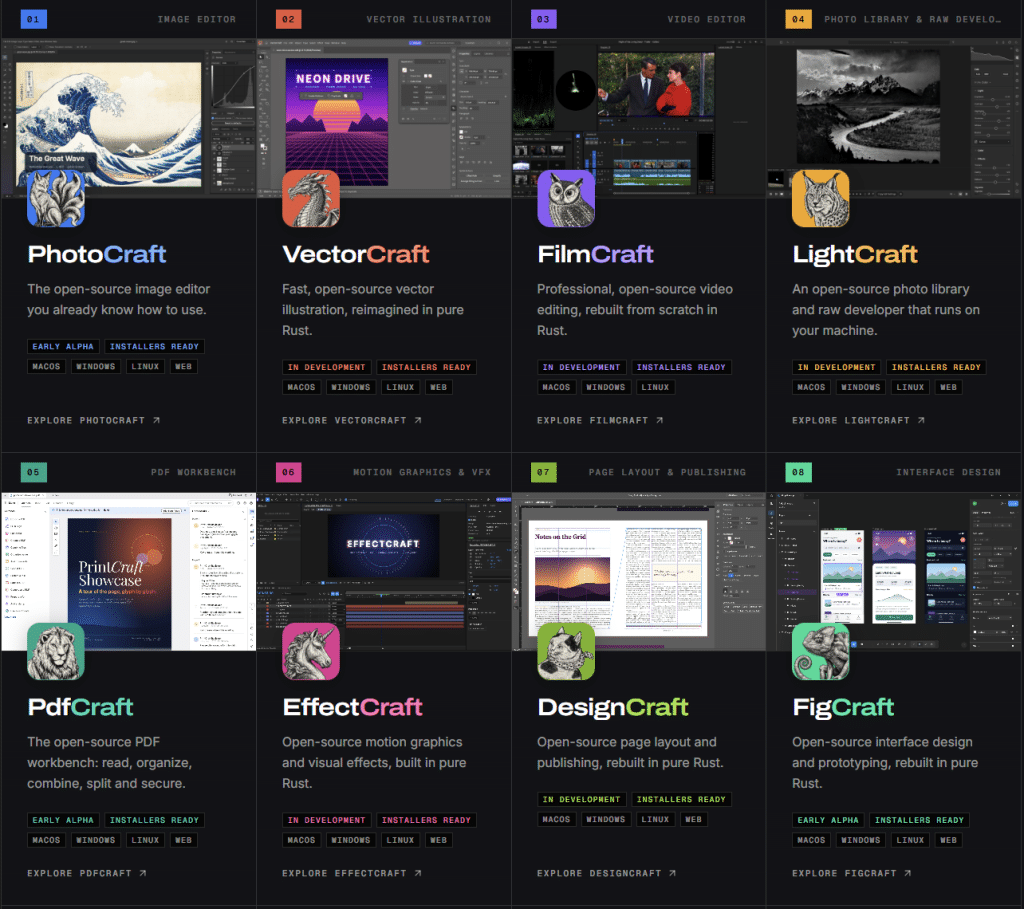Click the DesignCraft cat app icon
This screenshot has height=909, width=1024.
point(566,651)
